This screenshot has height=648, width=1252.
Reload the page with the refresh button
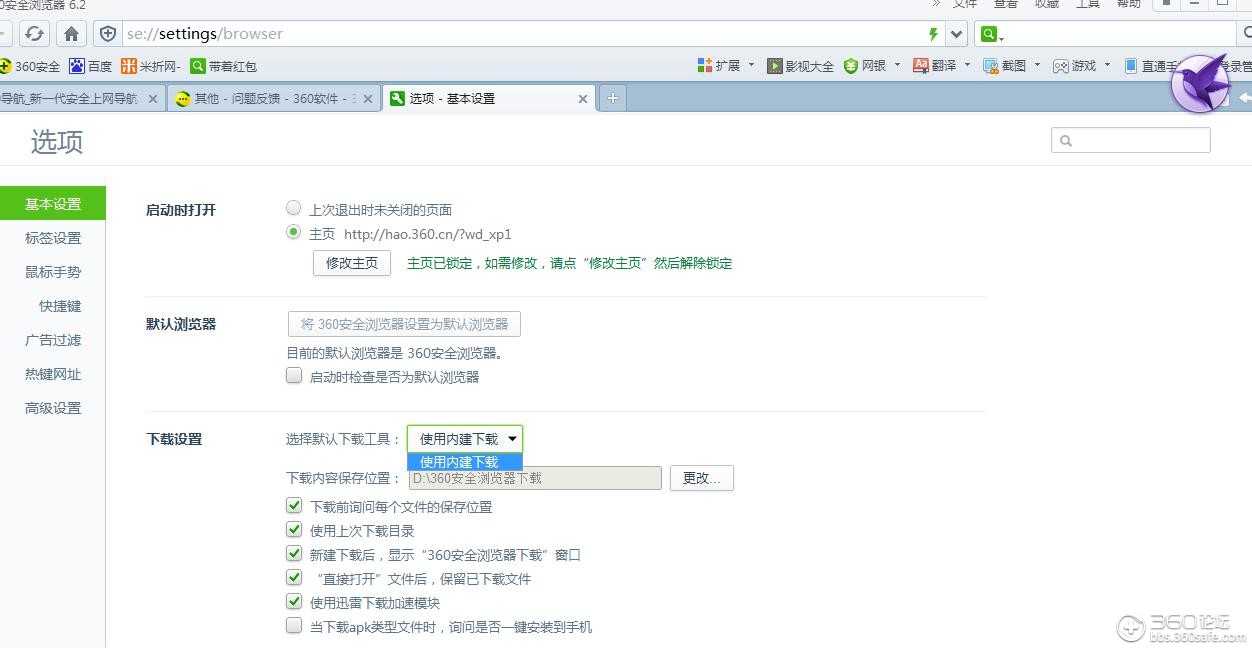[x=35, y=34]
